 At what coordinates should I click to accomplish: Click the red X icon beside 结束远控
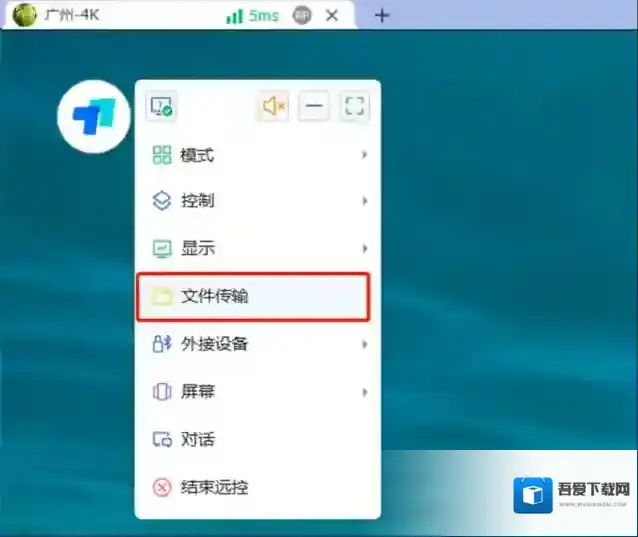pos(162,487)
